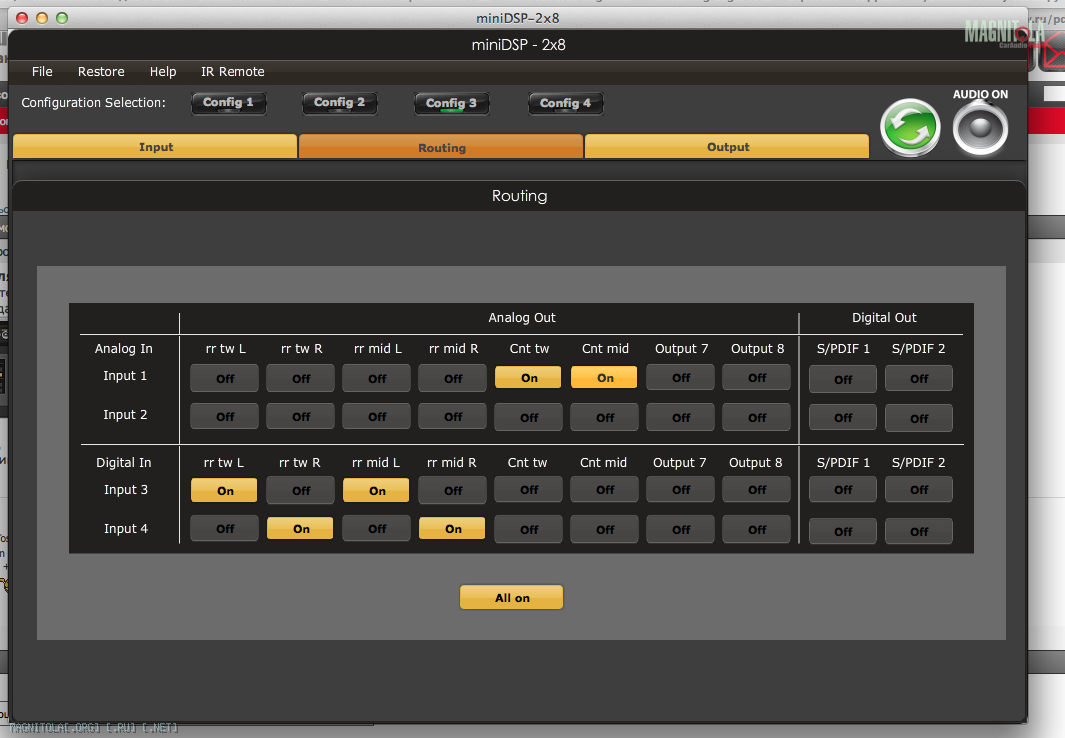
Task: Enable Input 3 to Output 8 routing
Action: pyautogui.click(x=757, y=490)
